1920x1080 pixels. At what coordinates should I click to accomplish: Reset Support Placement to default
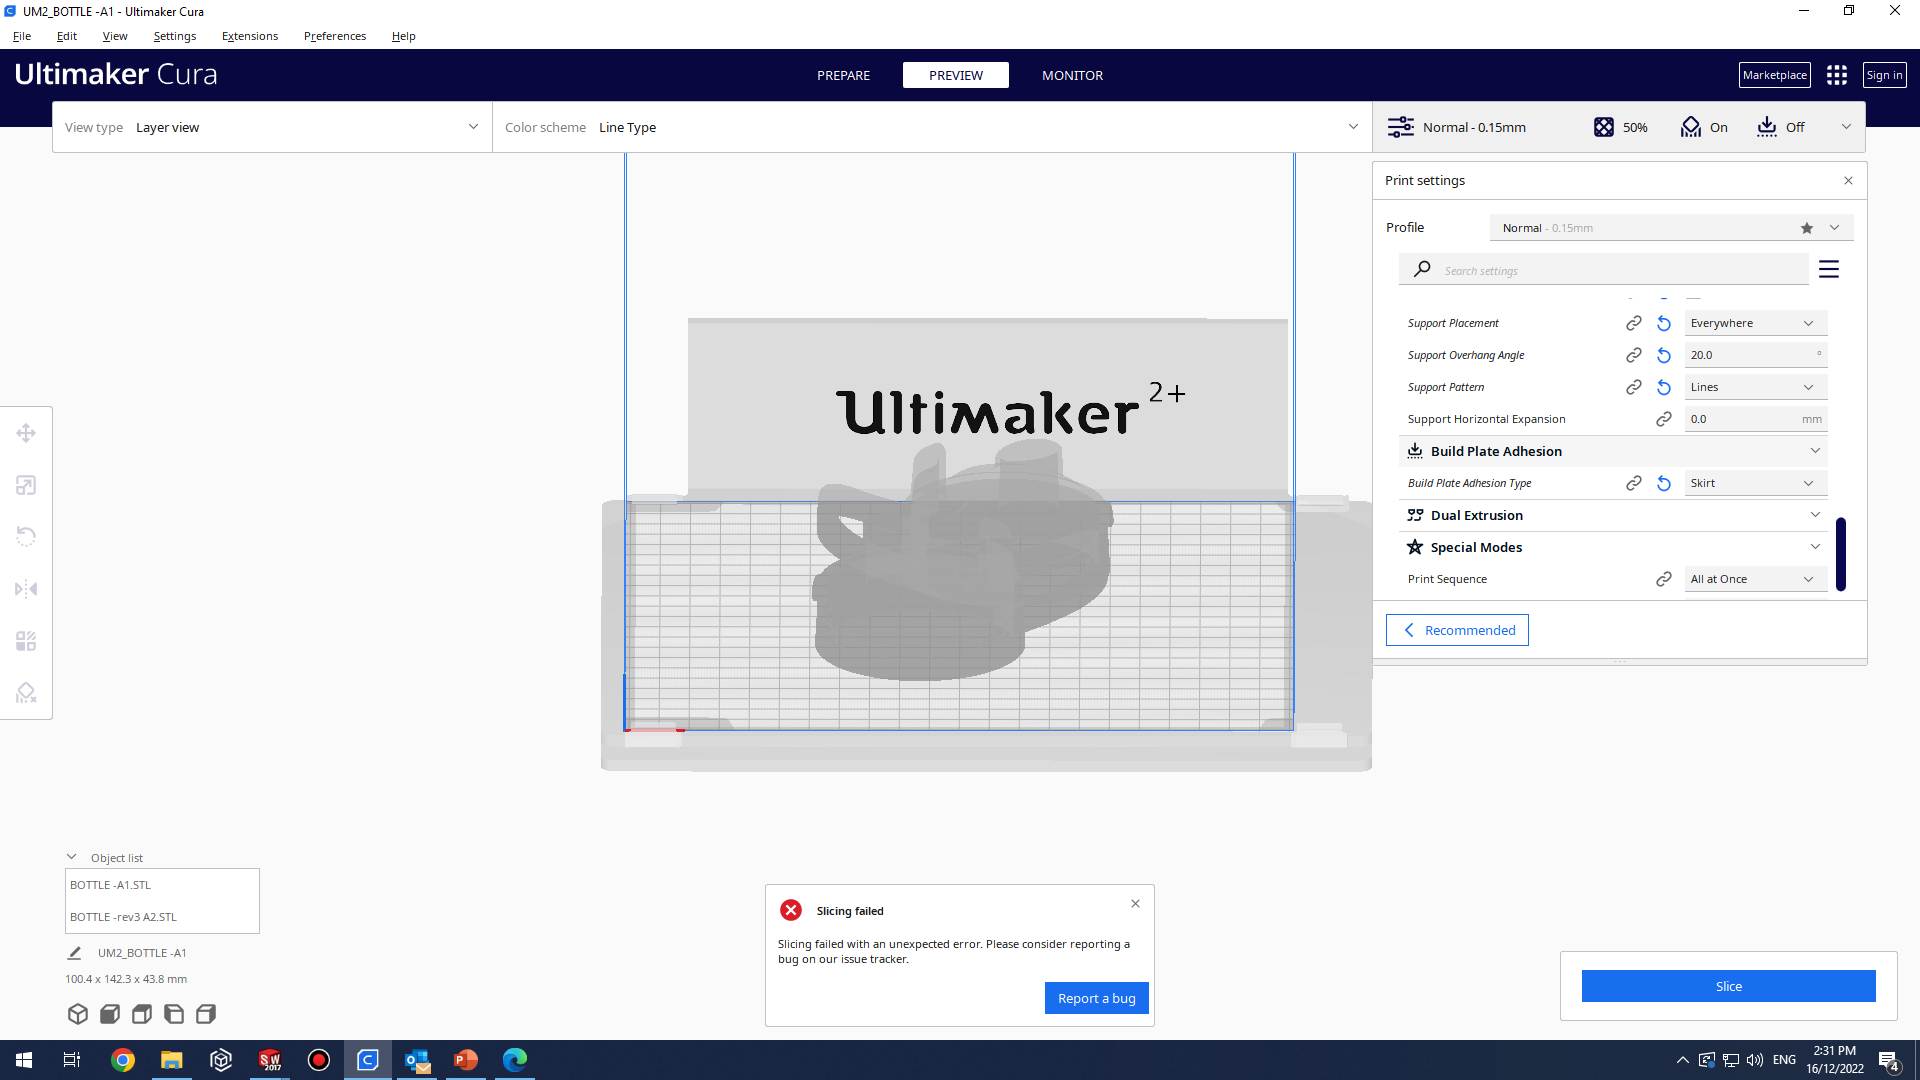click(x=1664, y=323)
